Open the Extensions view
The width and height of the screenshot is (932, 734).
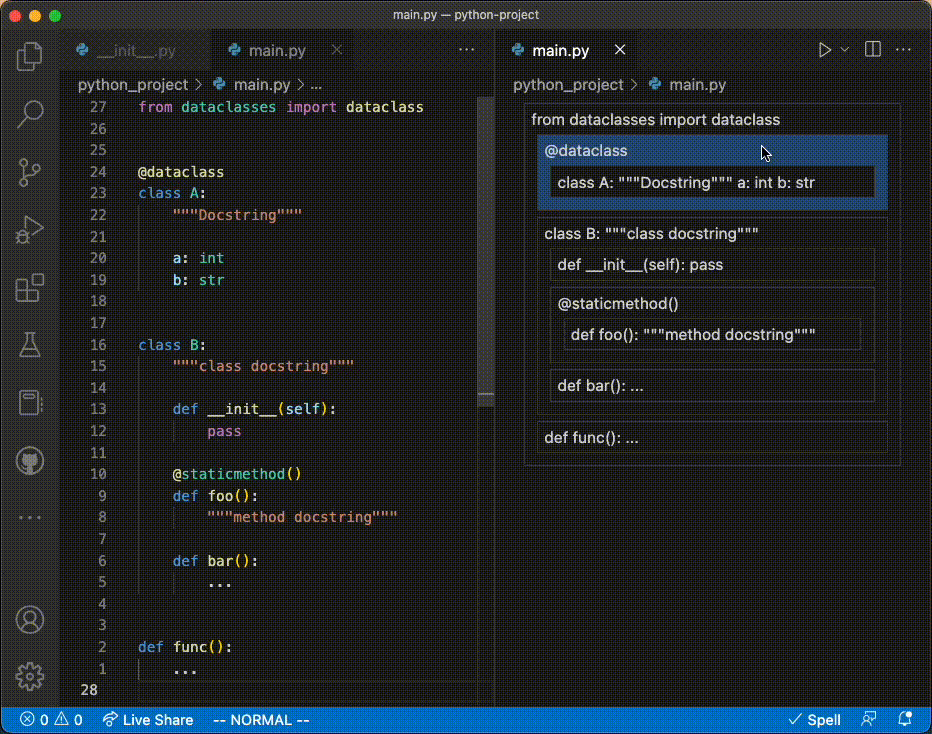(x=30, y=288)
